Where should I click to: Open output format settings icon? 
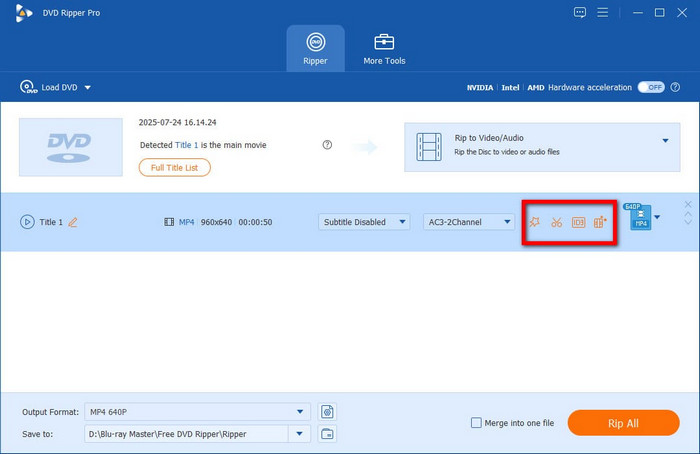pyautogui.click(x=328, y=412)
